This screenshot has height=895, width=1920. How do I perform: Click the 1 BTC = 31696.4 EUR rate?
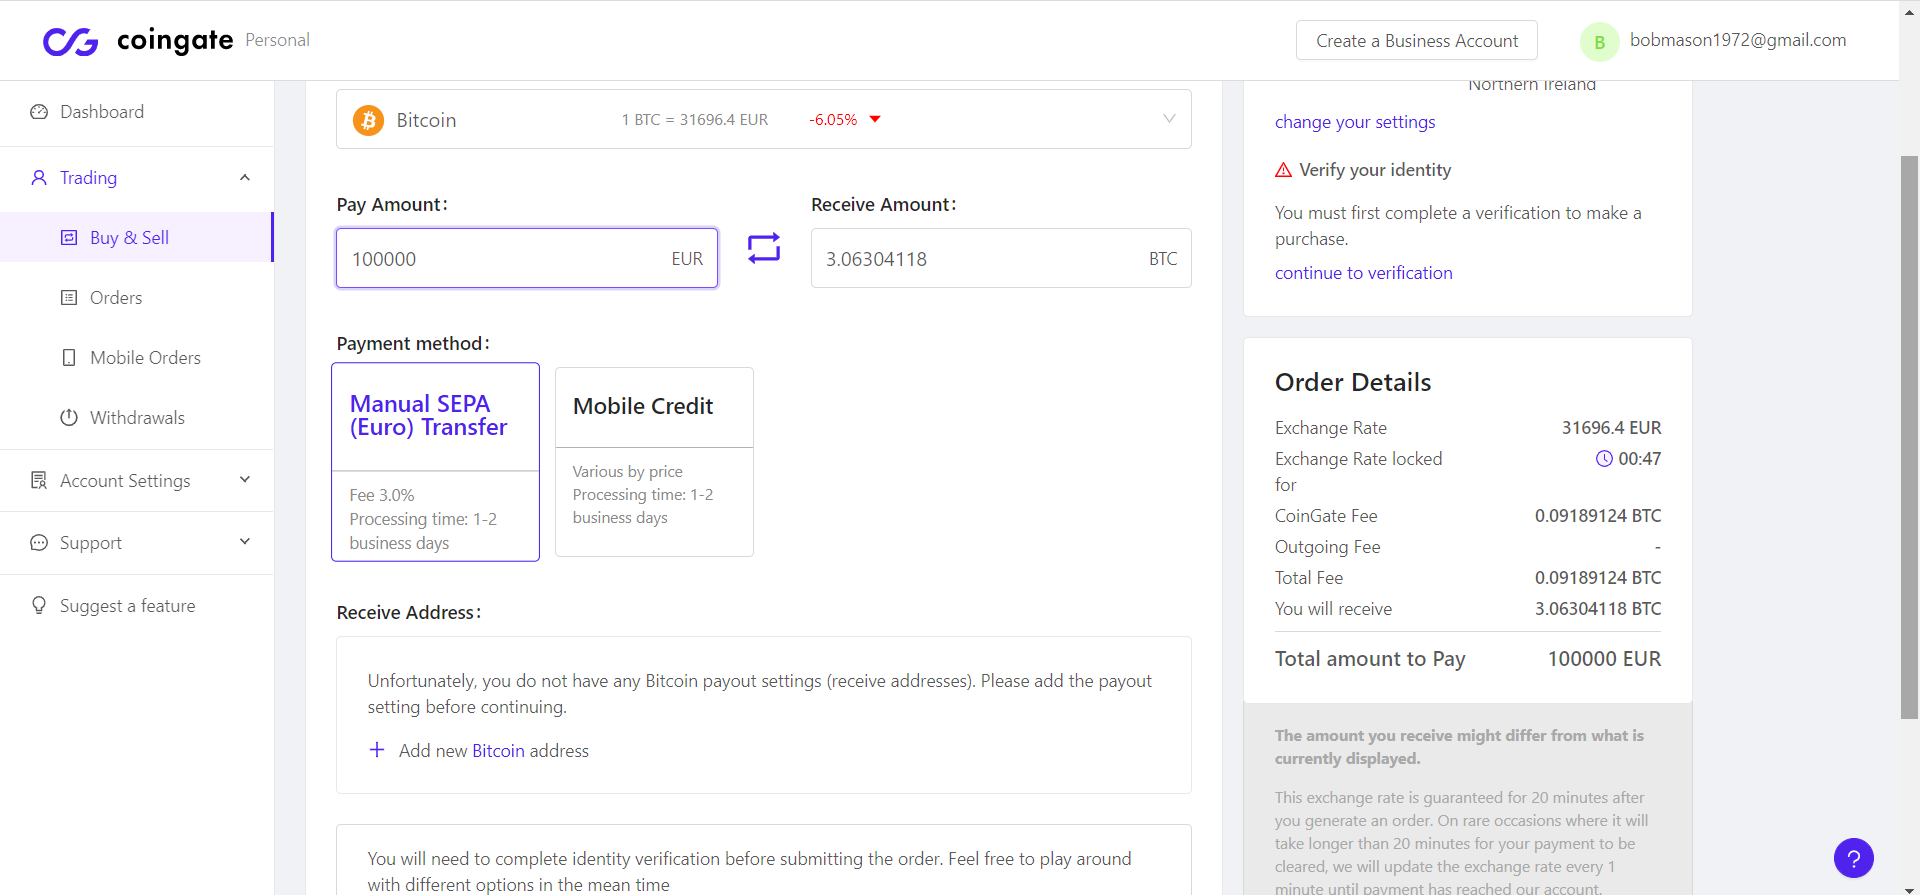click(x=695, y=120)
